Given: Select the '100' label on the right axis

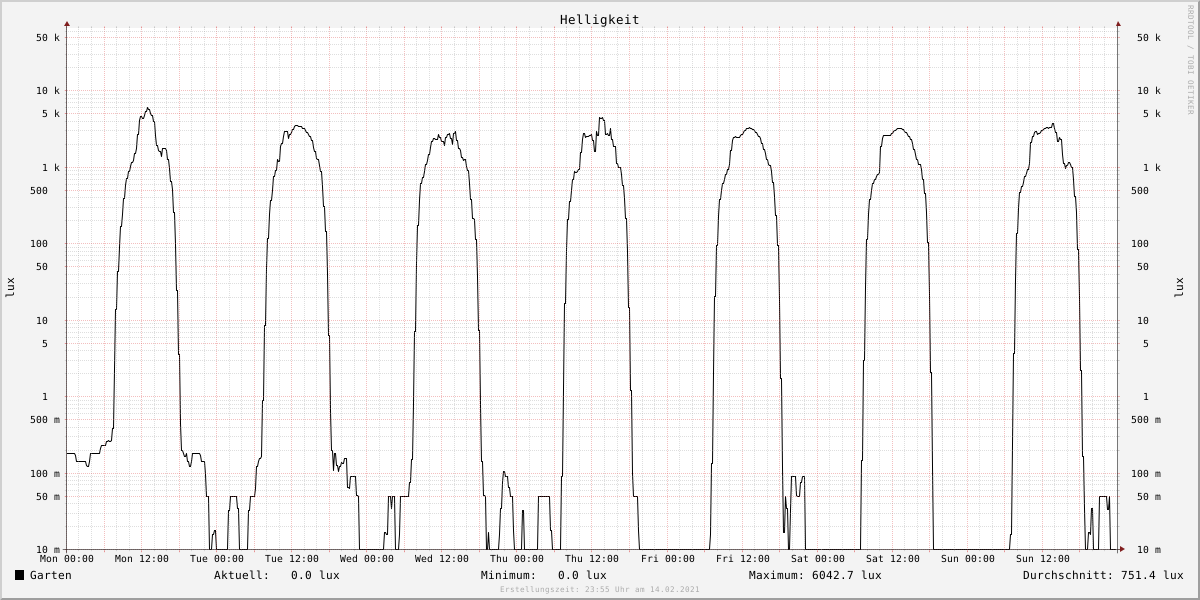Looking at the screenshot, I should click(1140, 244).
